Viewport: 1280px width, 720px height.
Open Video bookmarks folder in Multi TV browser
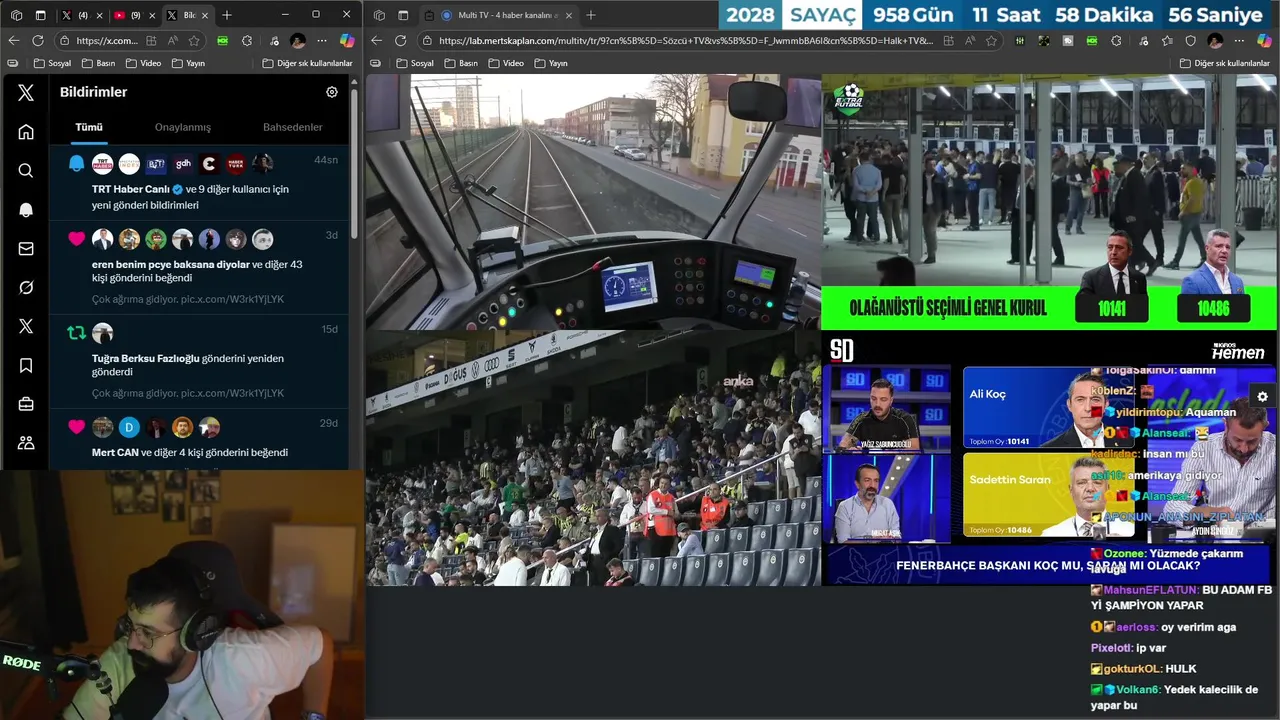(506, 63)
